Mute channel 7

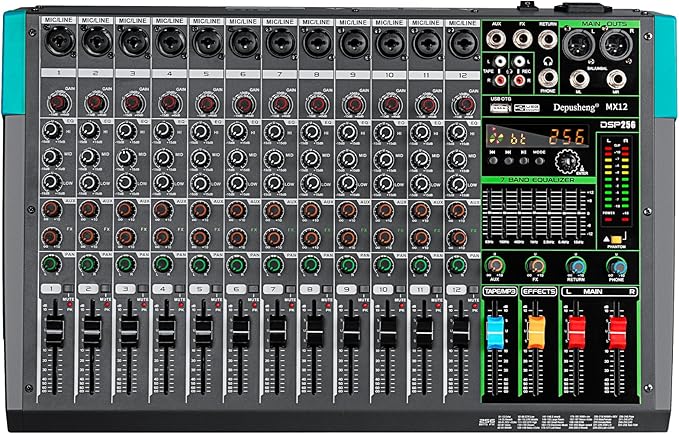291,289
